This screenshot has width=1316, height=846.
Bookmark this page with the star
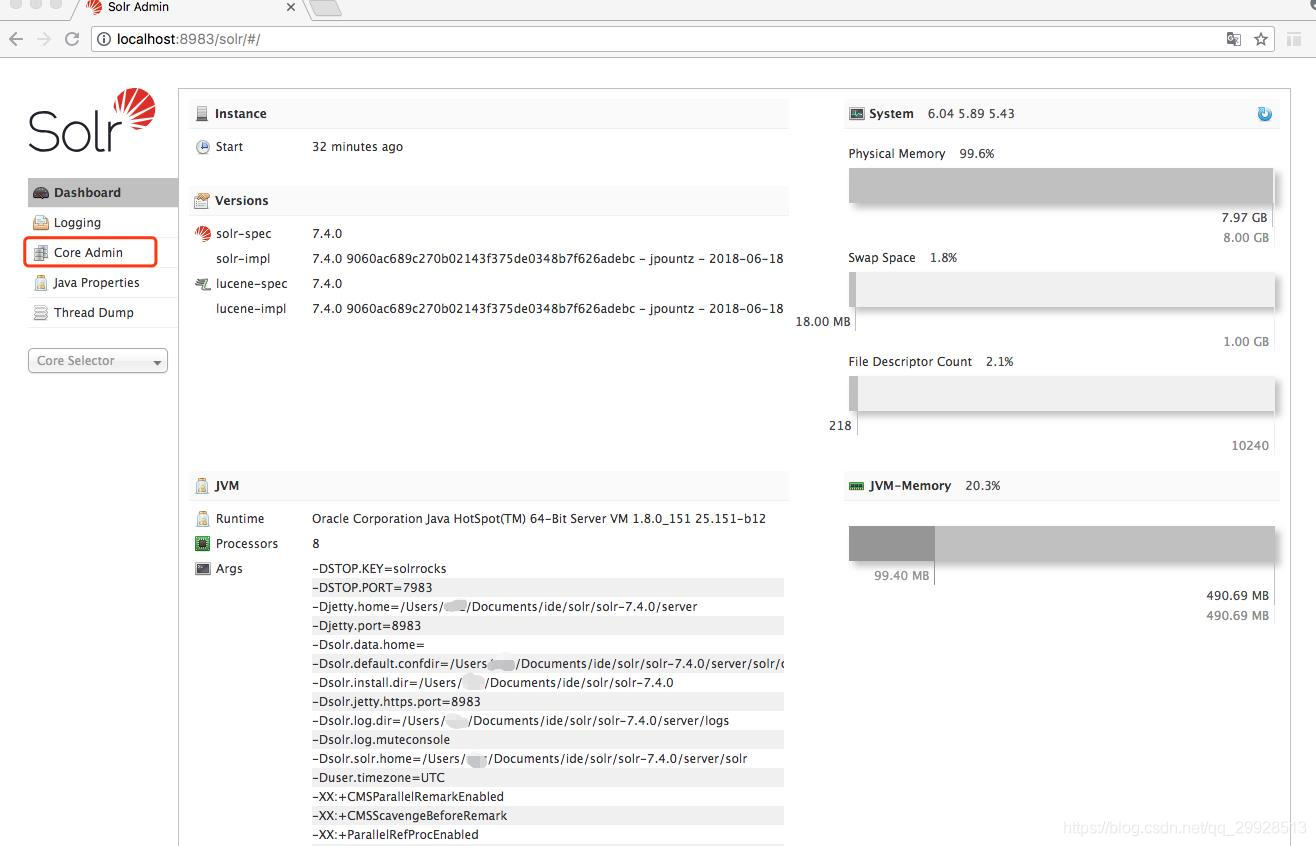click(1261, 39)
